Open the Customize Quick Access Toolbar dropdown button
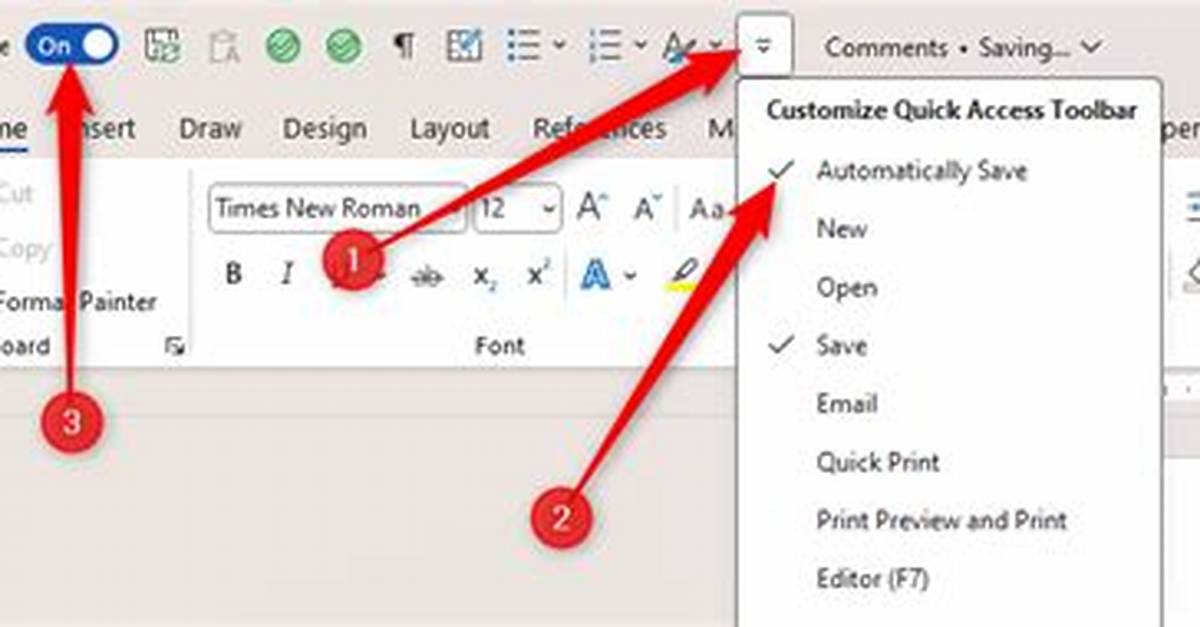Screen dimensions: 1200x627 pos(765,46)
